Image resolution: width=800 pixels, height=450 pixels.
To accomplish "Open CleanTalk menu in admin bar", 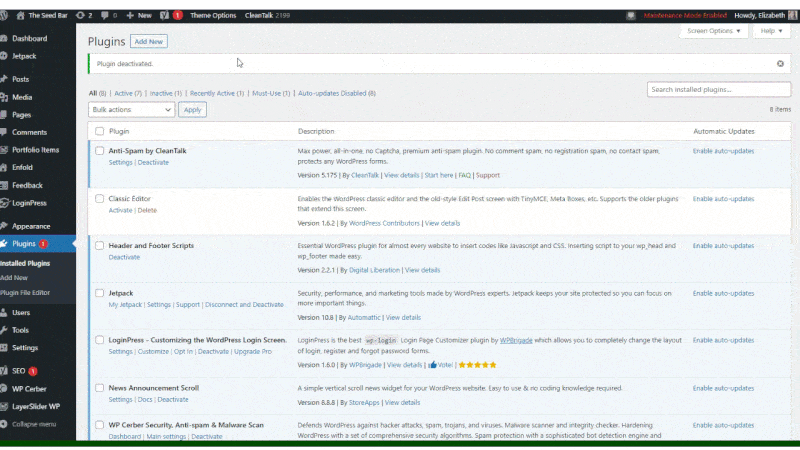I will (267, 15).
